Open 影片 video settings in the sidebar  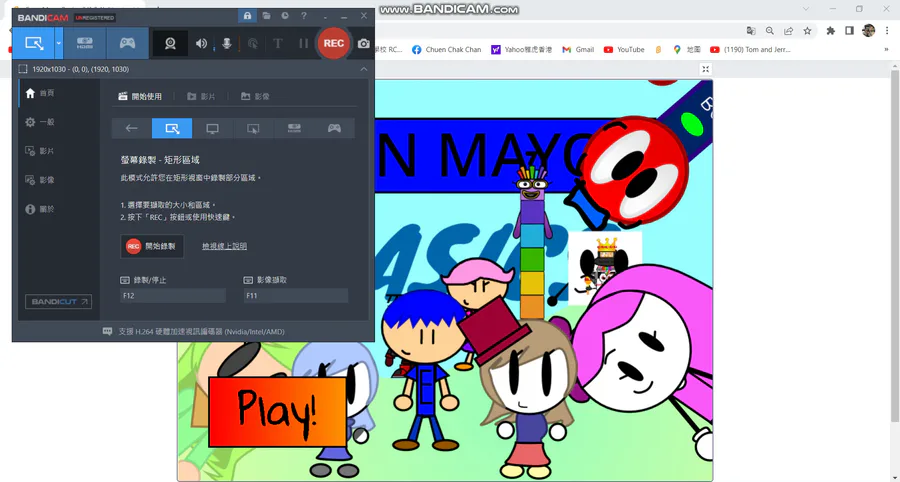point(39,151)
